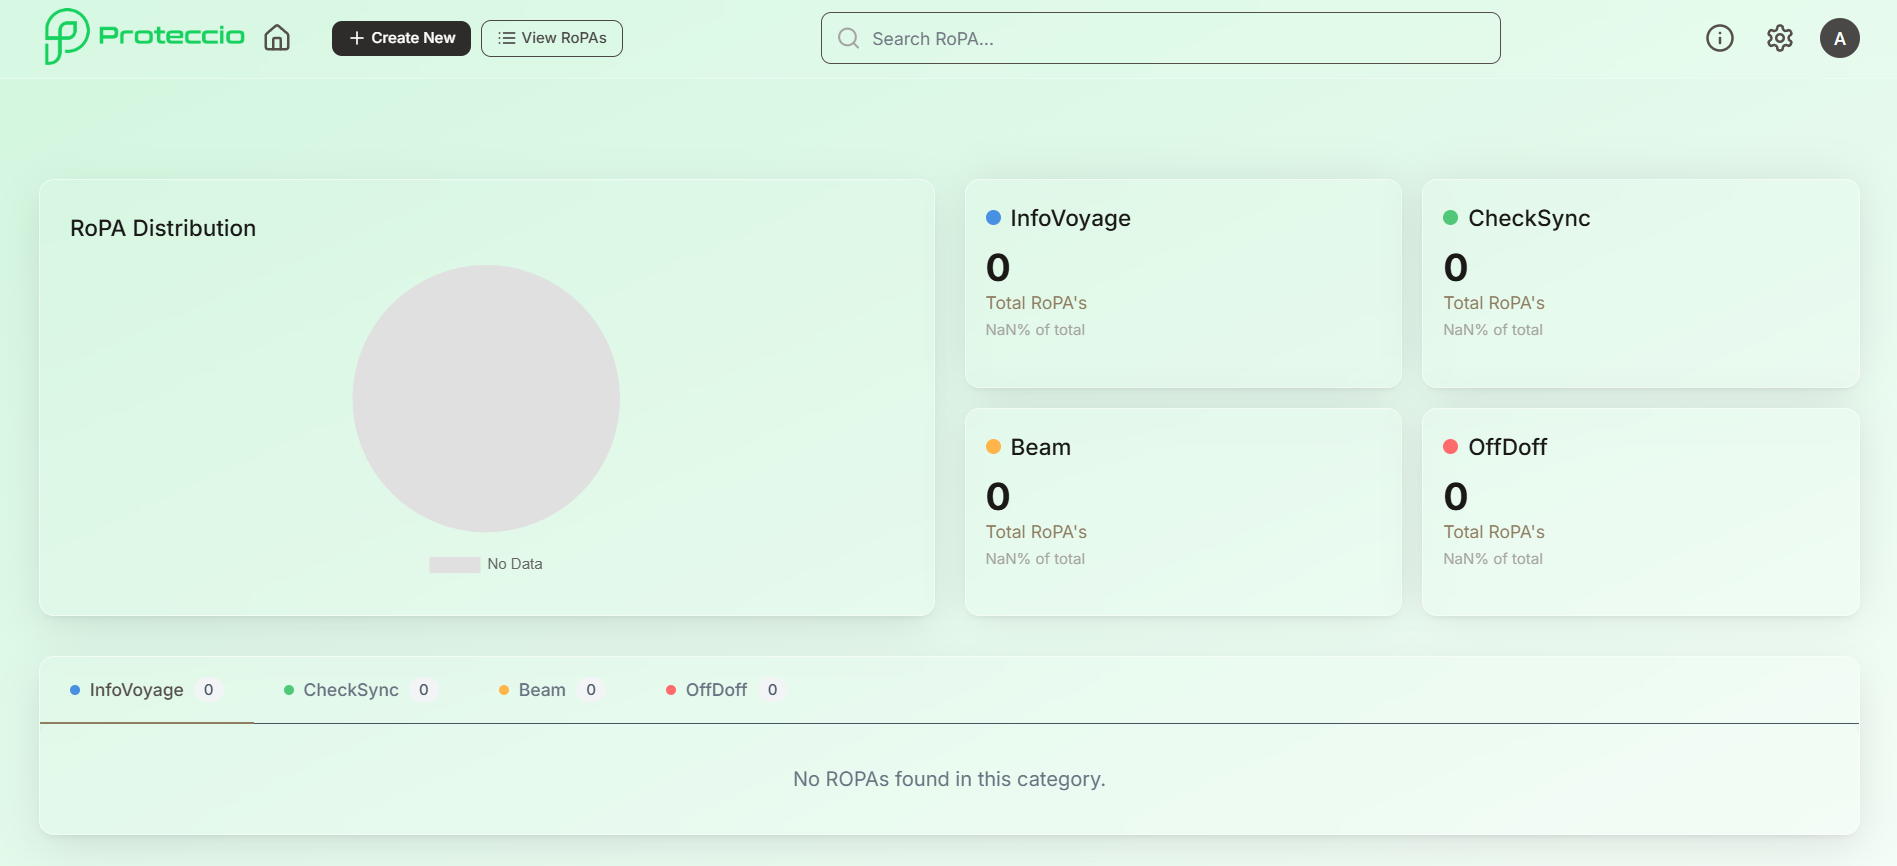Image resolution: width=1897 pixels, height=866 pixels.
Task: Click the search magnifier icon
Action: tap(849, 38)
